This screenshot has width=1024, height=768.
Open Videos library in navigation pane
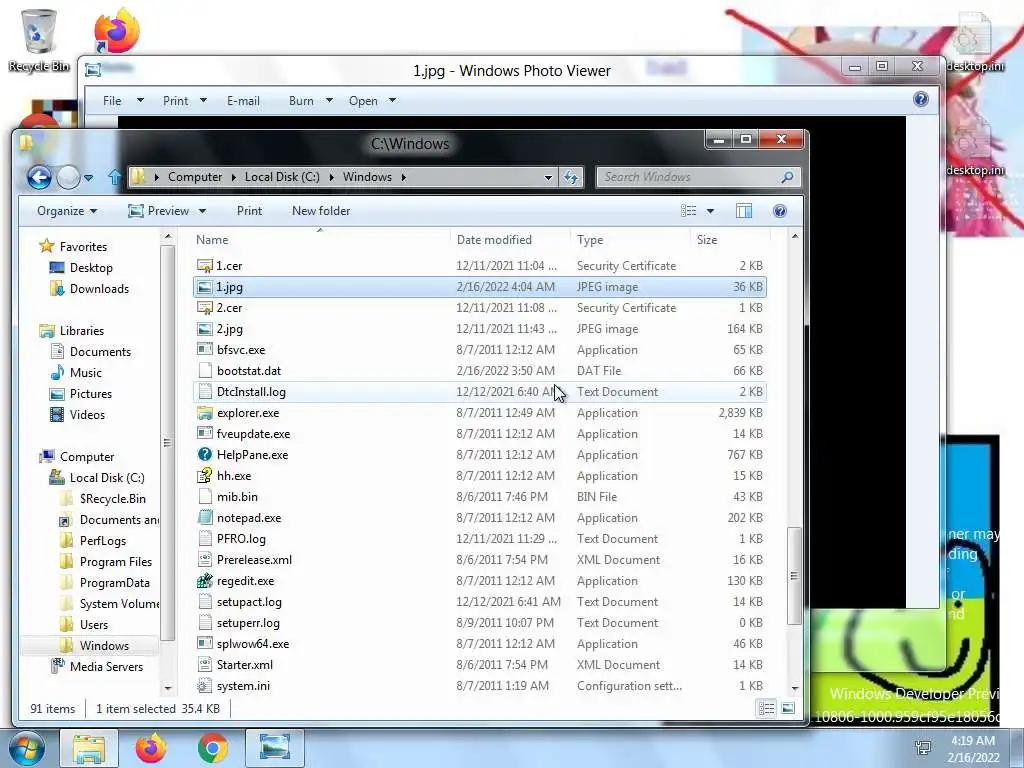pos(87,415)
